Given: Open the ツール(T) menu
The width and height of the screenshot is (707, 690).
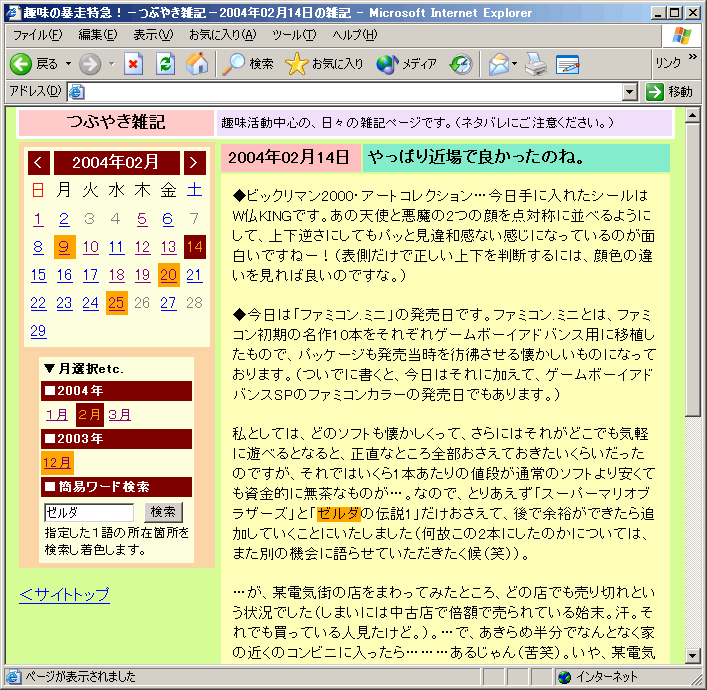Looking at the screenshot, I should (294, 35).
